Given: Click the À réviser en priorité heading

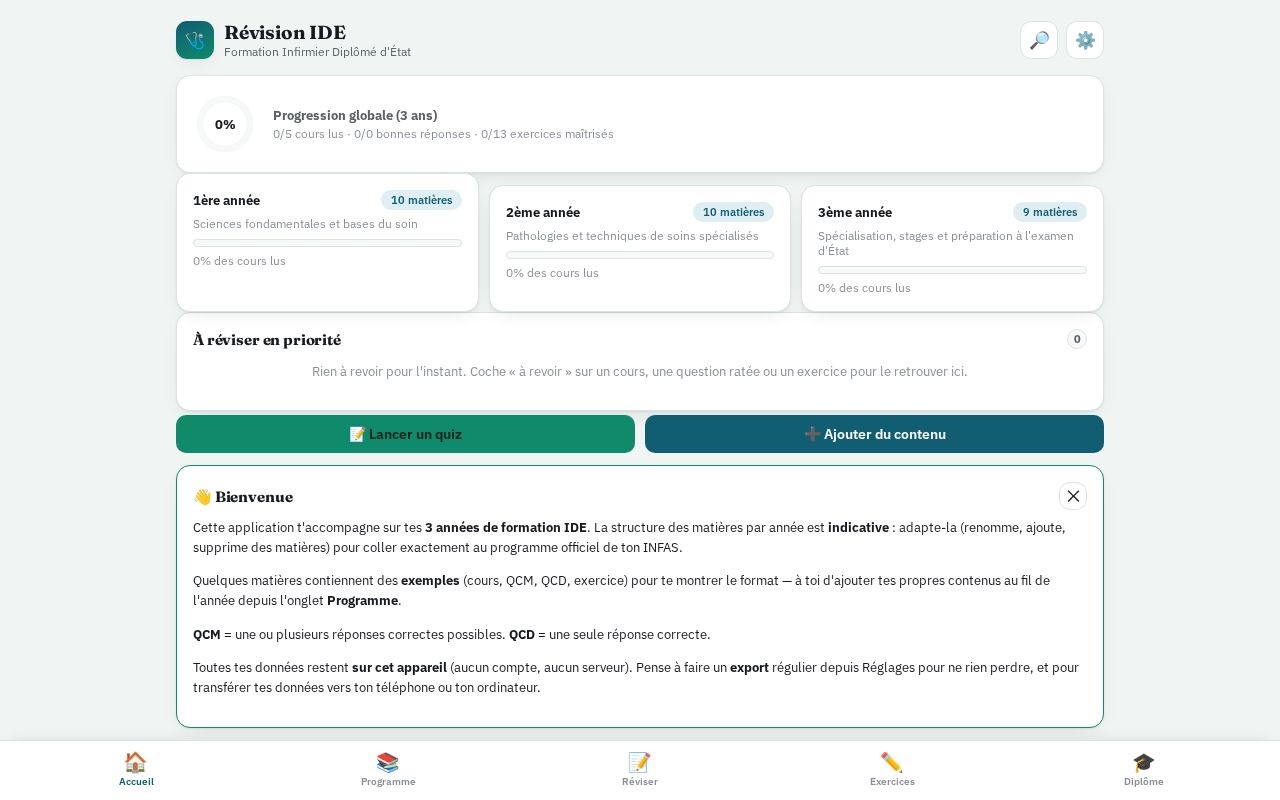Looking at the screenshot, I should click(x=267, y=340).
